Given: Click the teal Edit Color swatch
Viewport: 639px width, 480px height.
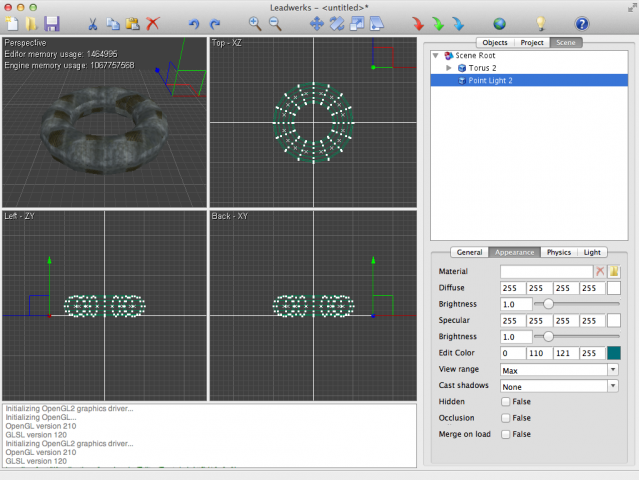Looking at the screenshot, I should coord(614,353).
